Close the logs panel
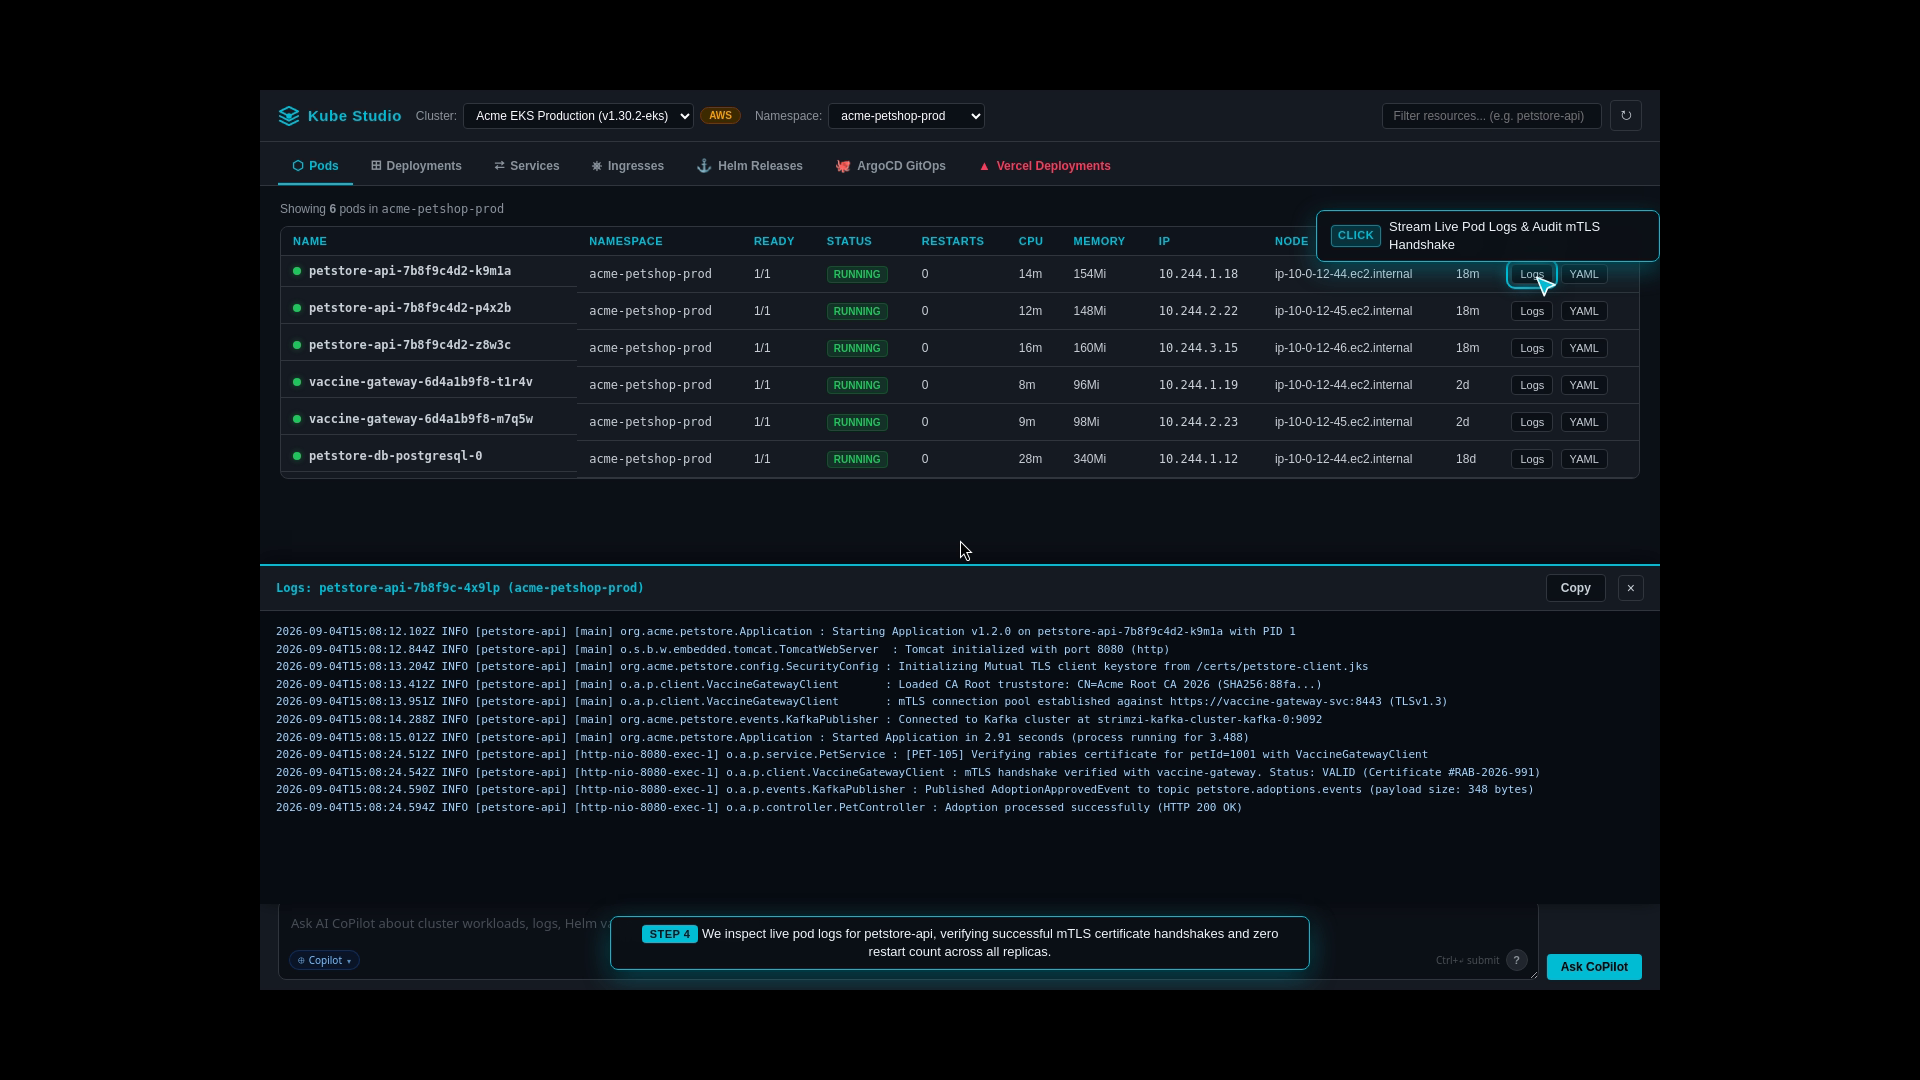The height and width of the screenshot is (1080, 1920). click(1631, 588)
